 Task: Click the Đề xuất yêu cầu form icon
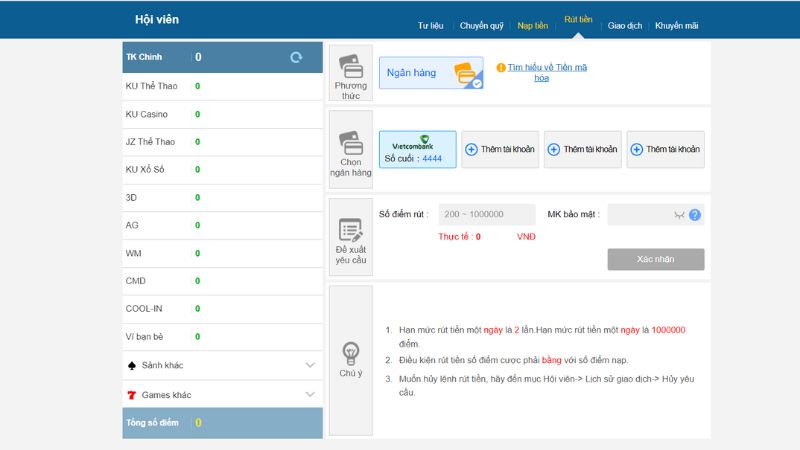(350, 230)
